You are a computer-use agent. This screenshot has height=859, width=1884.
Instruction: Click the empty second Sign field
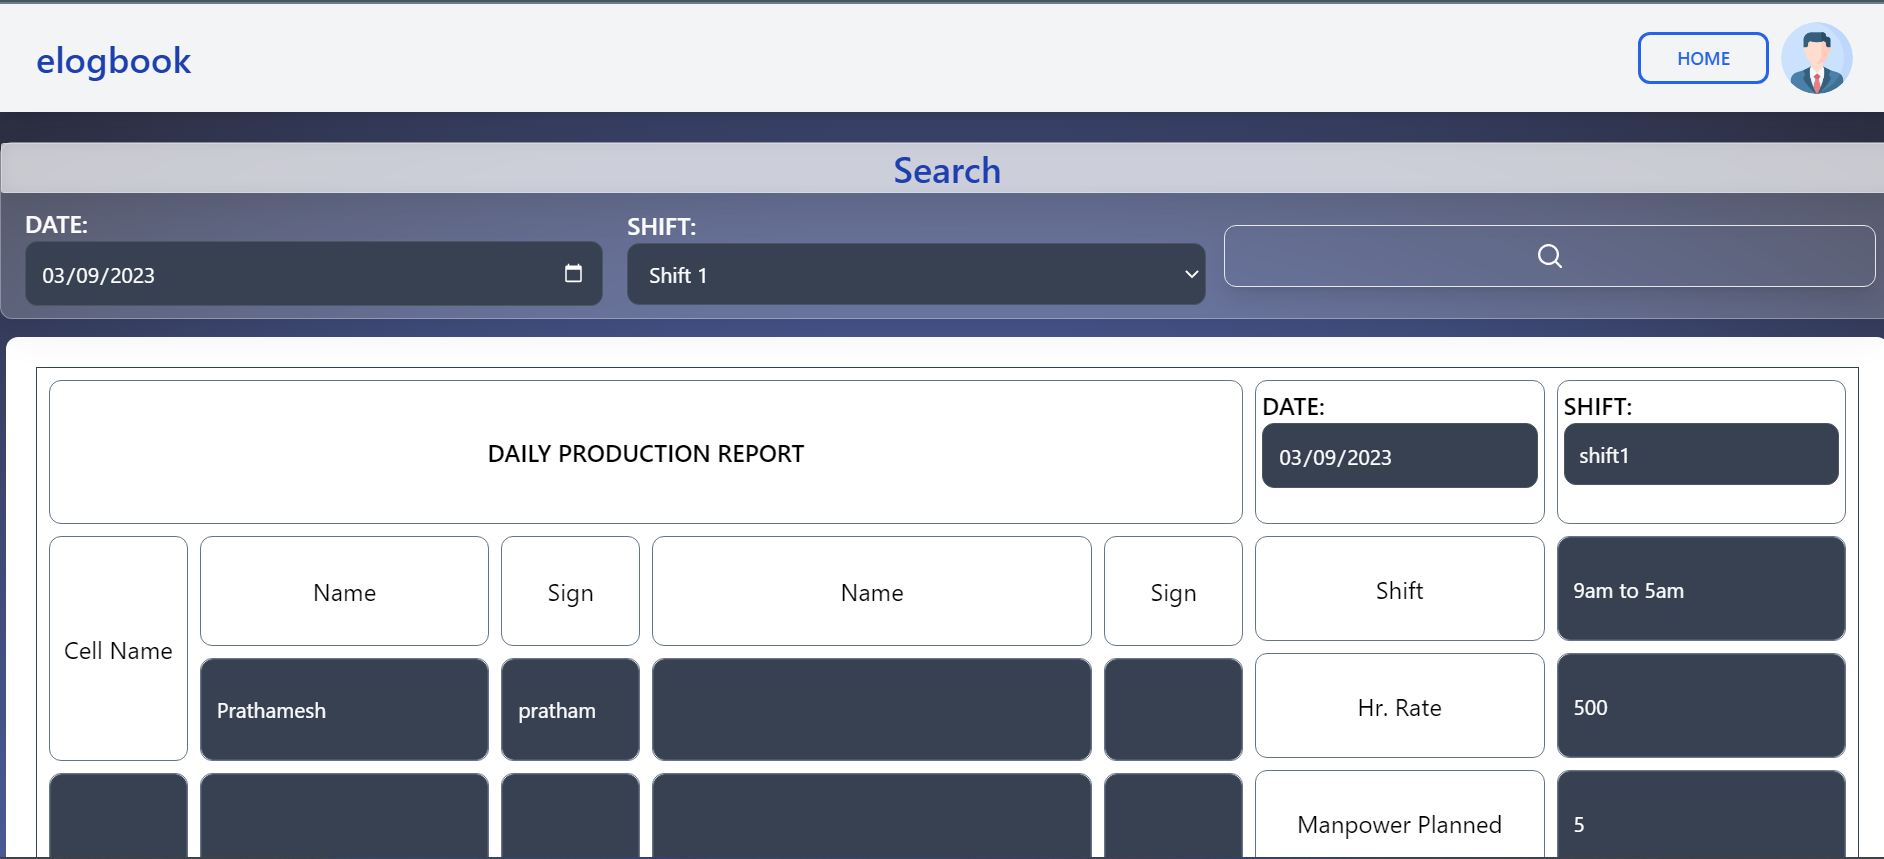1173,709
